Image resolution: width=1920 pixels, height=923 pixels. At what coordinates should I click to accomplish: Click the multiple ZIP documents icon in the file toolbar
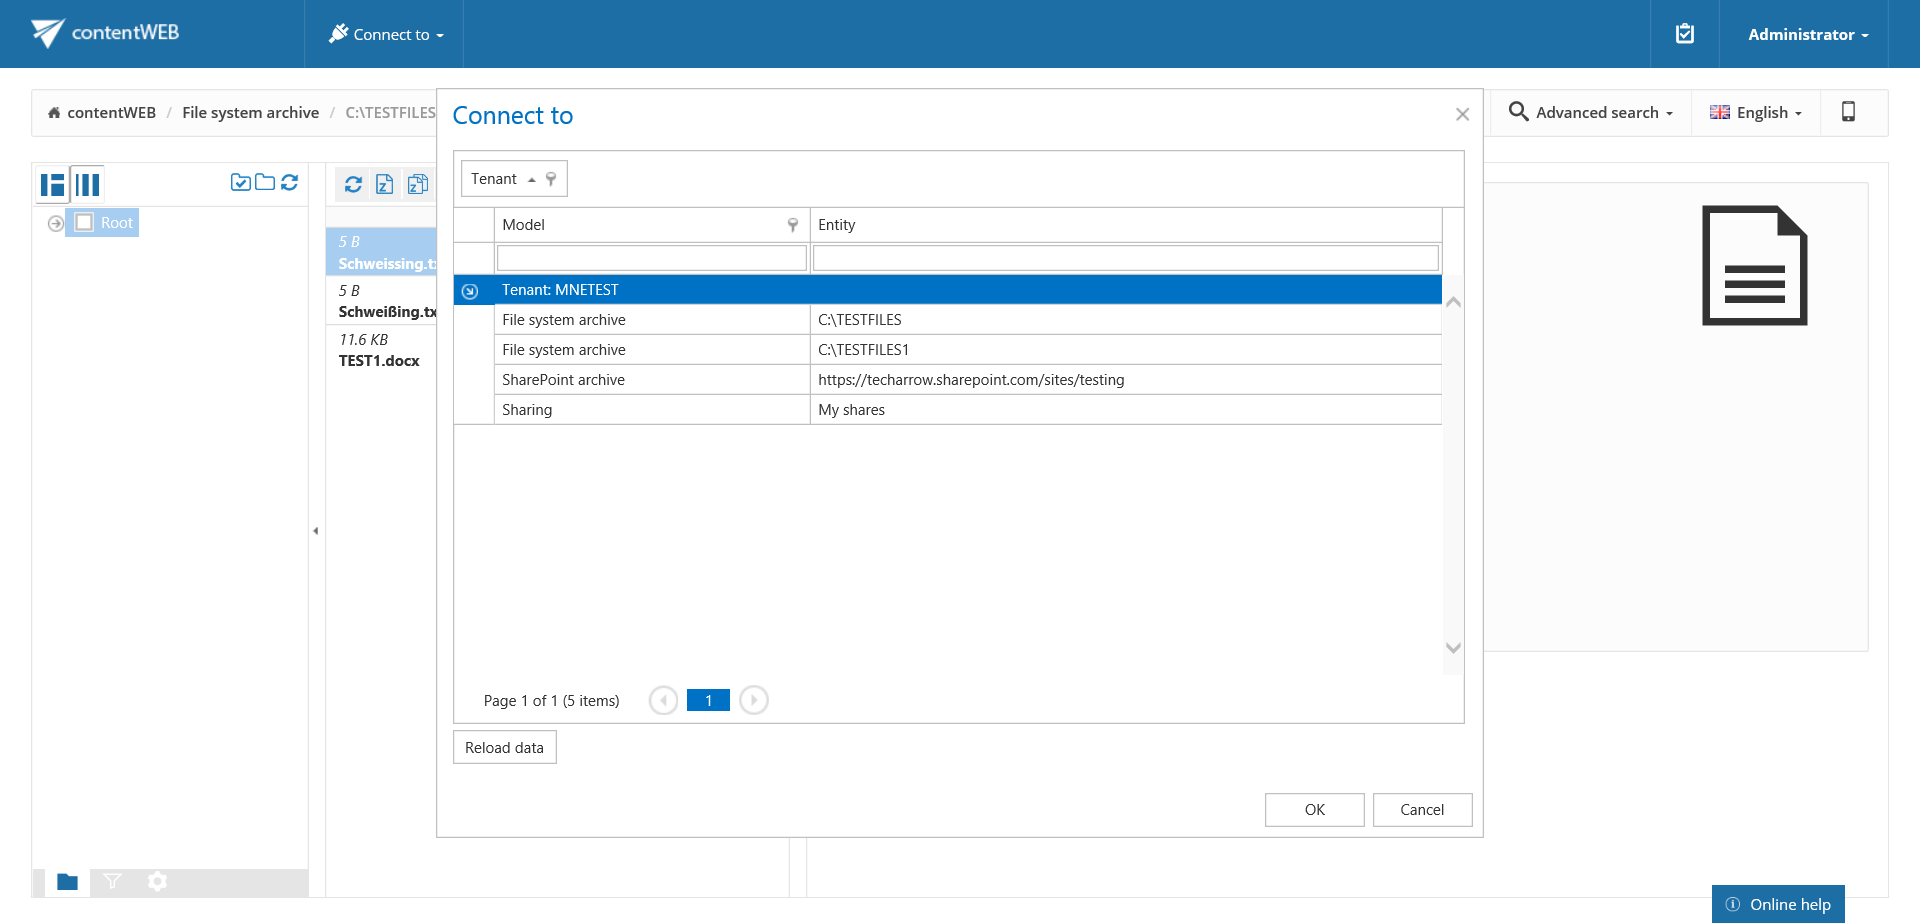(x=418, y=184)
